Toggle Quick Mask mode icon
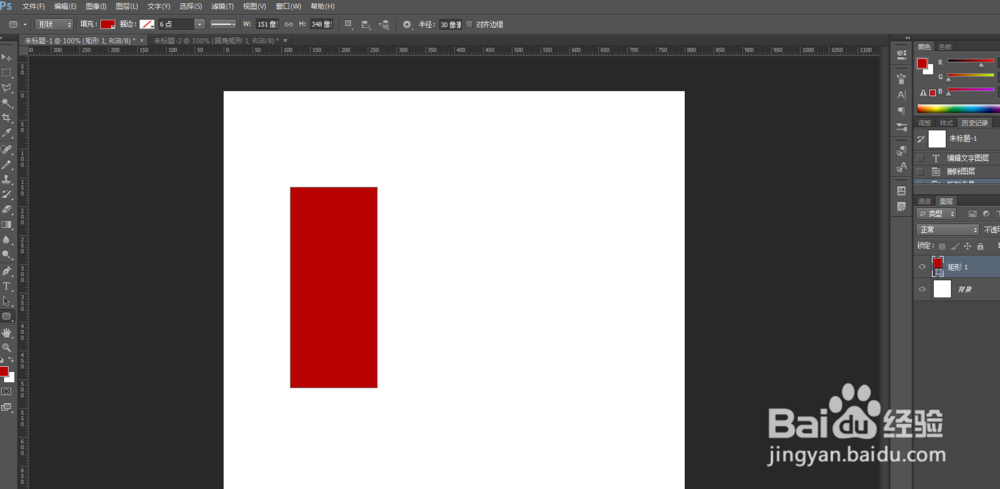Image resolution: width=1000 pixels, height=489 pixels. (x=6, y=391)
